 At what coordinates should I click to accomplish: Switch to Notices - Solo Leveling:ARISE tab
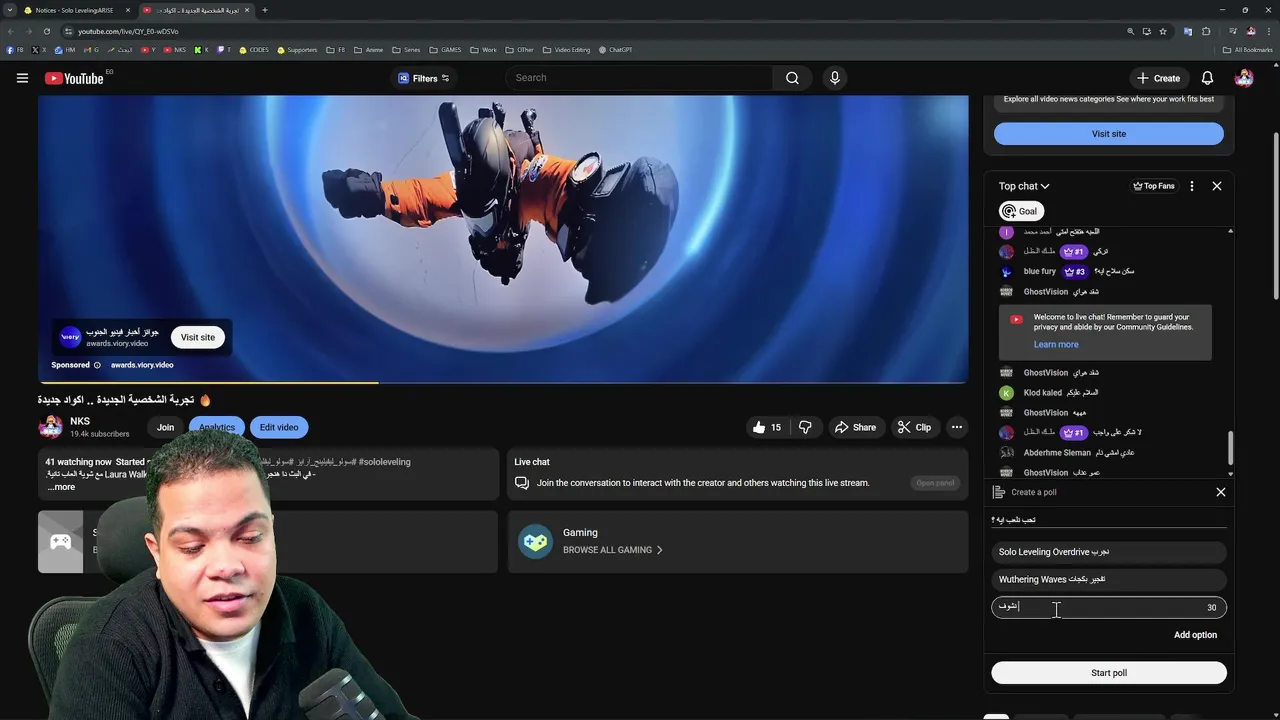pos(77,10)
